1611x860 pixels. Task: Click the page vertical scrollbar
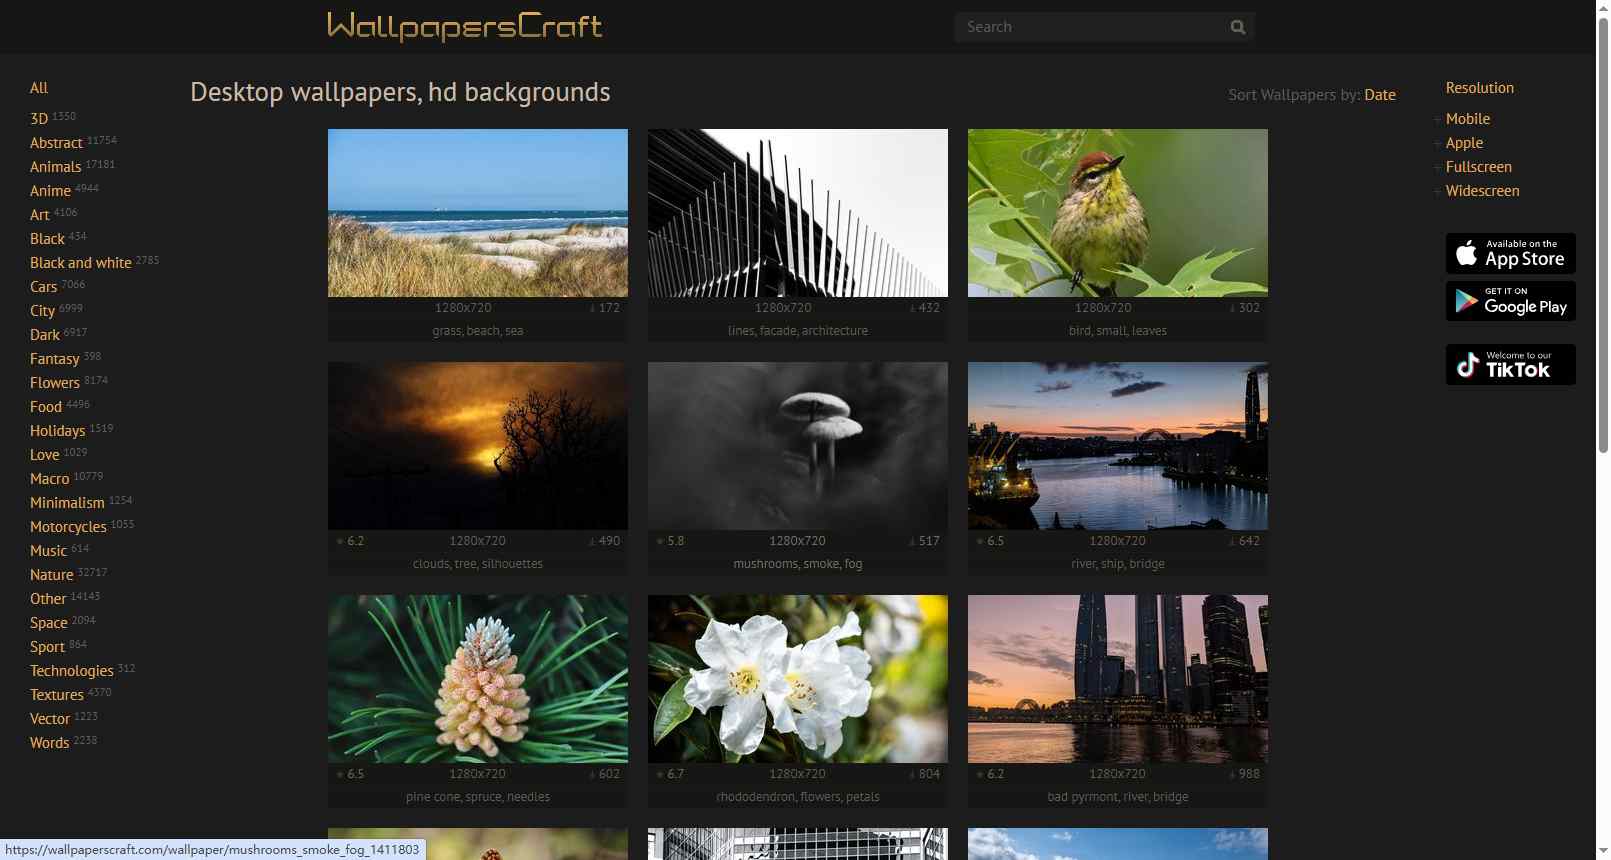coord(1603,430)
